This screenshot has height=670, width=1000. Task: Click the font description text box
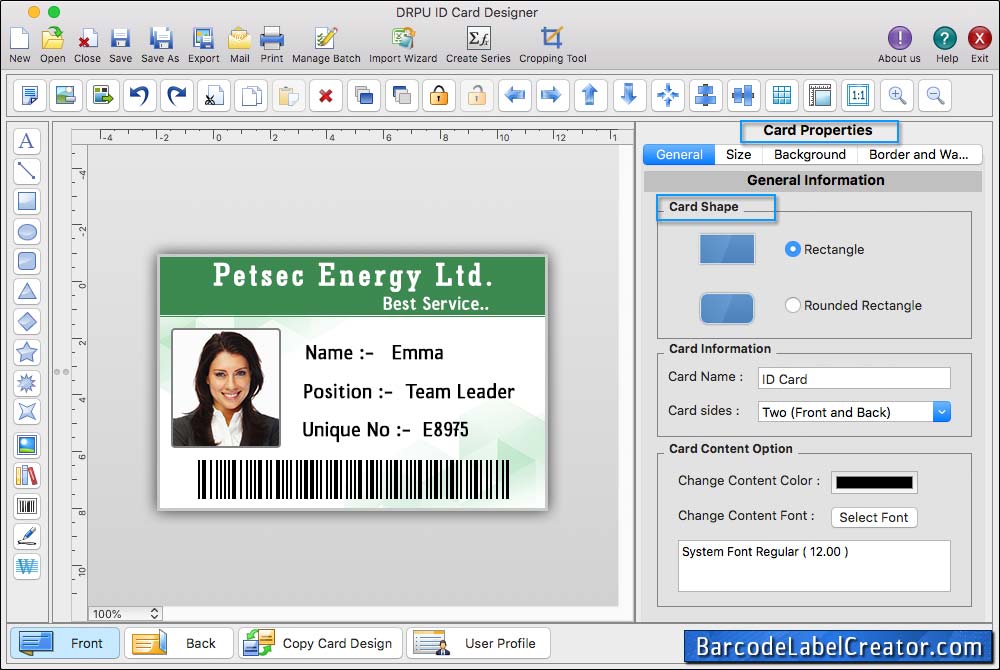tap(814, 566)
